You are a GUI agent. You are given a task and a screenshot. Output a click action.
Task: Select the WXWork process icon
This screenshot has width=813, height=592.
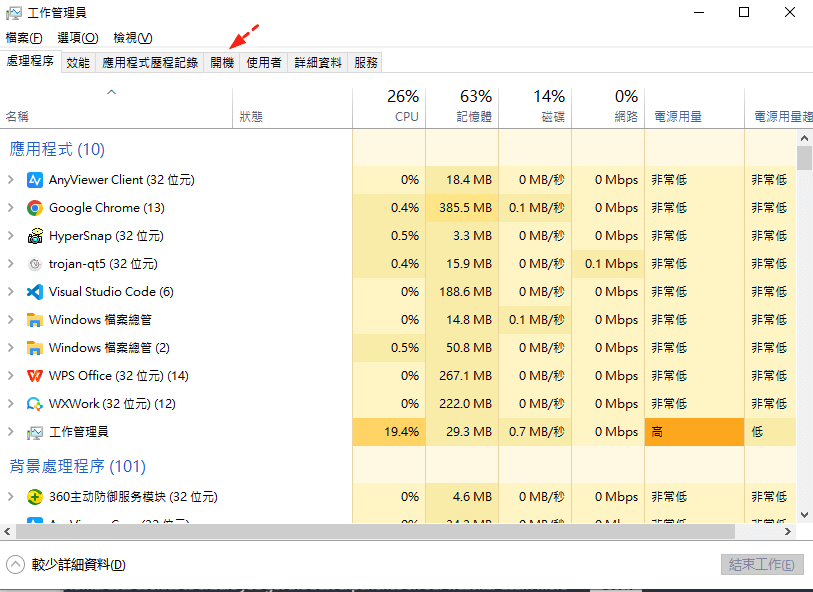(35, 404)
